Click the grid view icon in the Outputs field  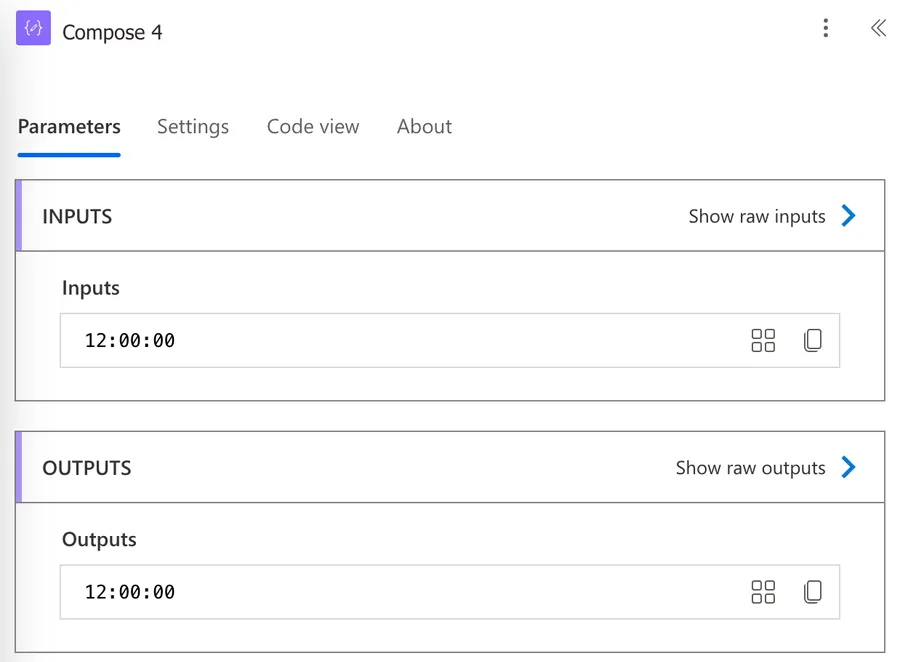click(x=763, y=592)
